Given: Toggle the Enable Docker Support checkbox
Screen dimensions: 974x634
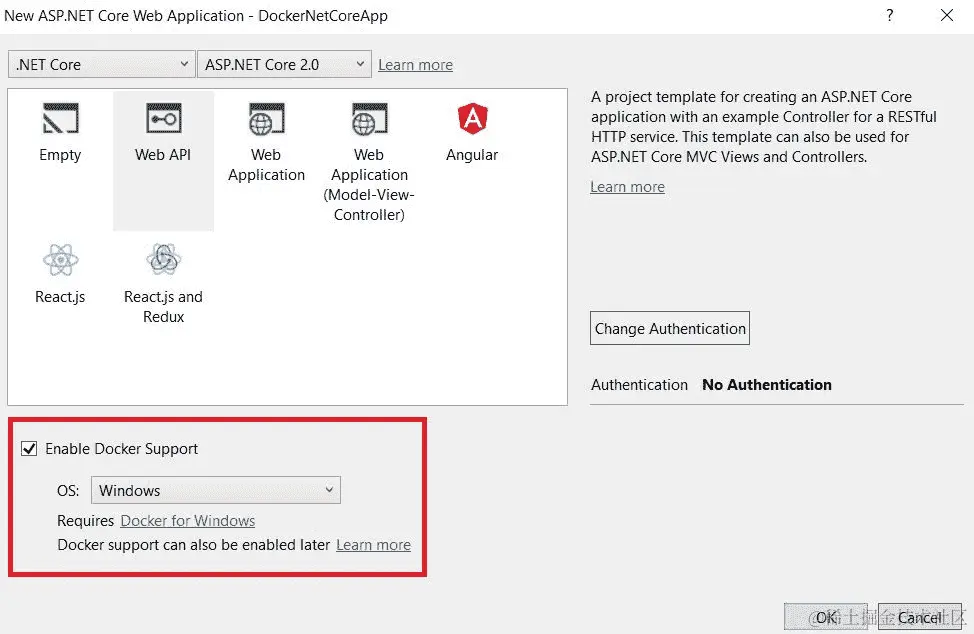Looking at the screenshot, I should (29, 448).
